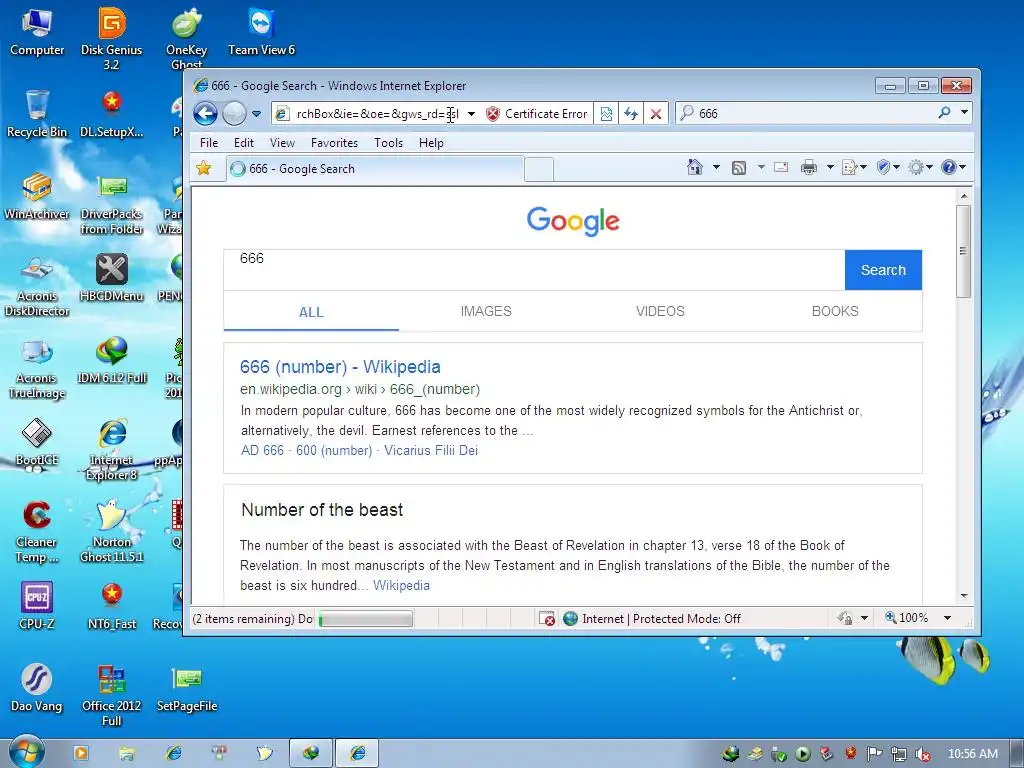Open the 'AD 666' sublink
The image size is (1024, 768).
262,451
